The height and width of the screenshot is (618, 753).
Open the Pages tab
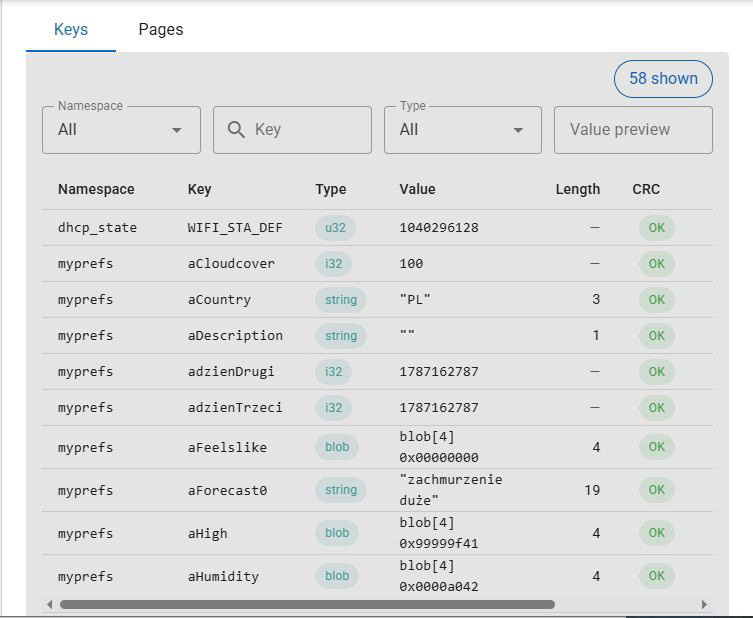(160, 29)
